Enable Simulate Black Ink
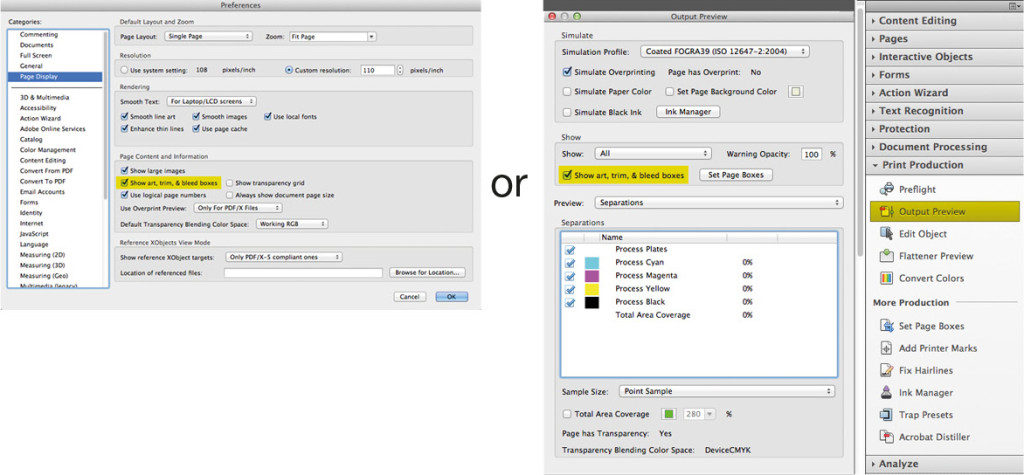Viewport: 1024px width, 475px height. coord(567,112)
